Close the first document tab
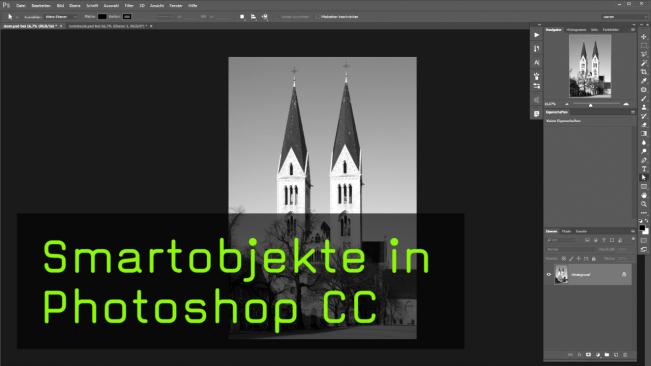Screen dimensions: 651x366 61,26
